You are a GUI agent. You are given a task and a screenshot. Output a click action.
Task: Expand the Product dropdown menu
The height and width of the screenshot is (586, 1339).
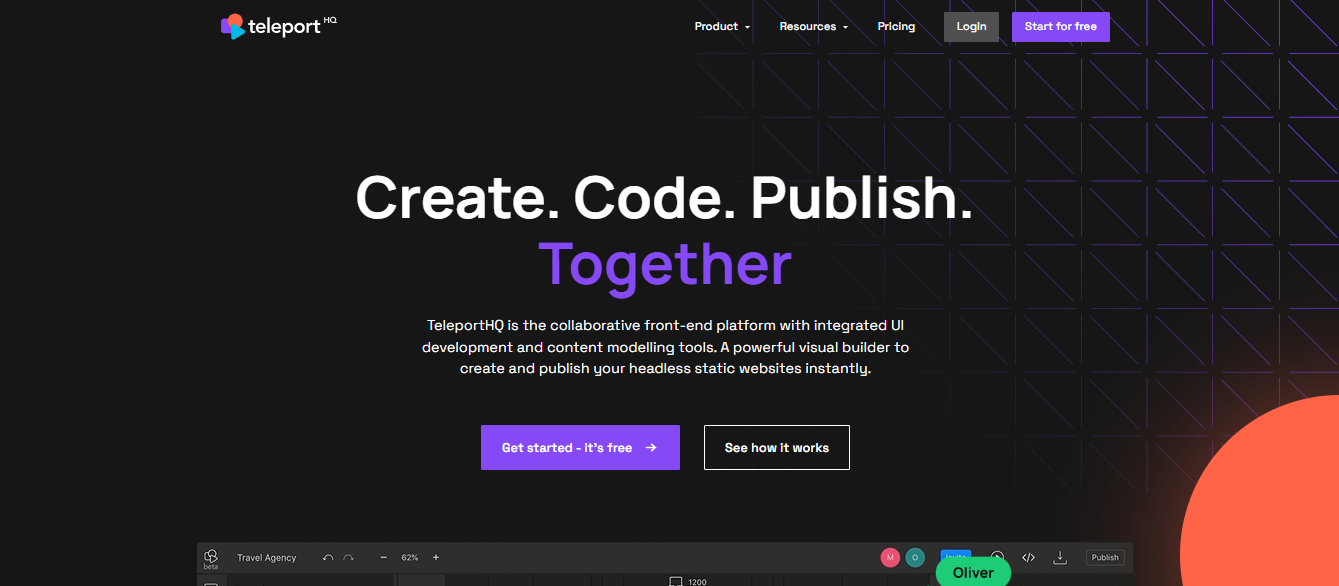pyautogui.click(x=722, y=27)
